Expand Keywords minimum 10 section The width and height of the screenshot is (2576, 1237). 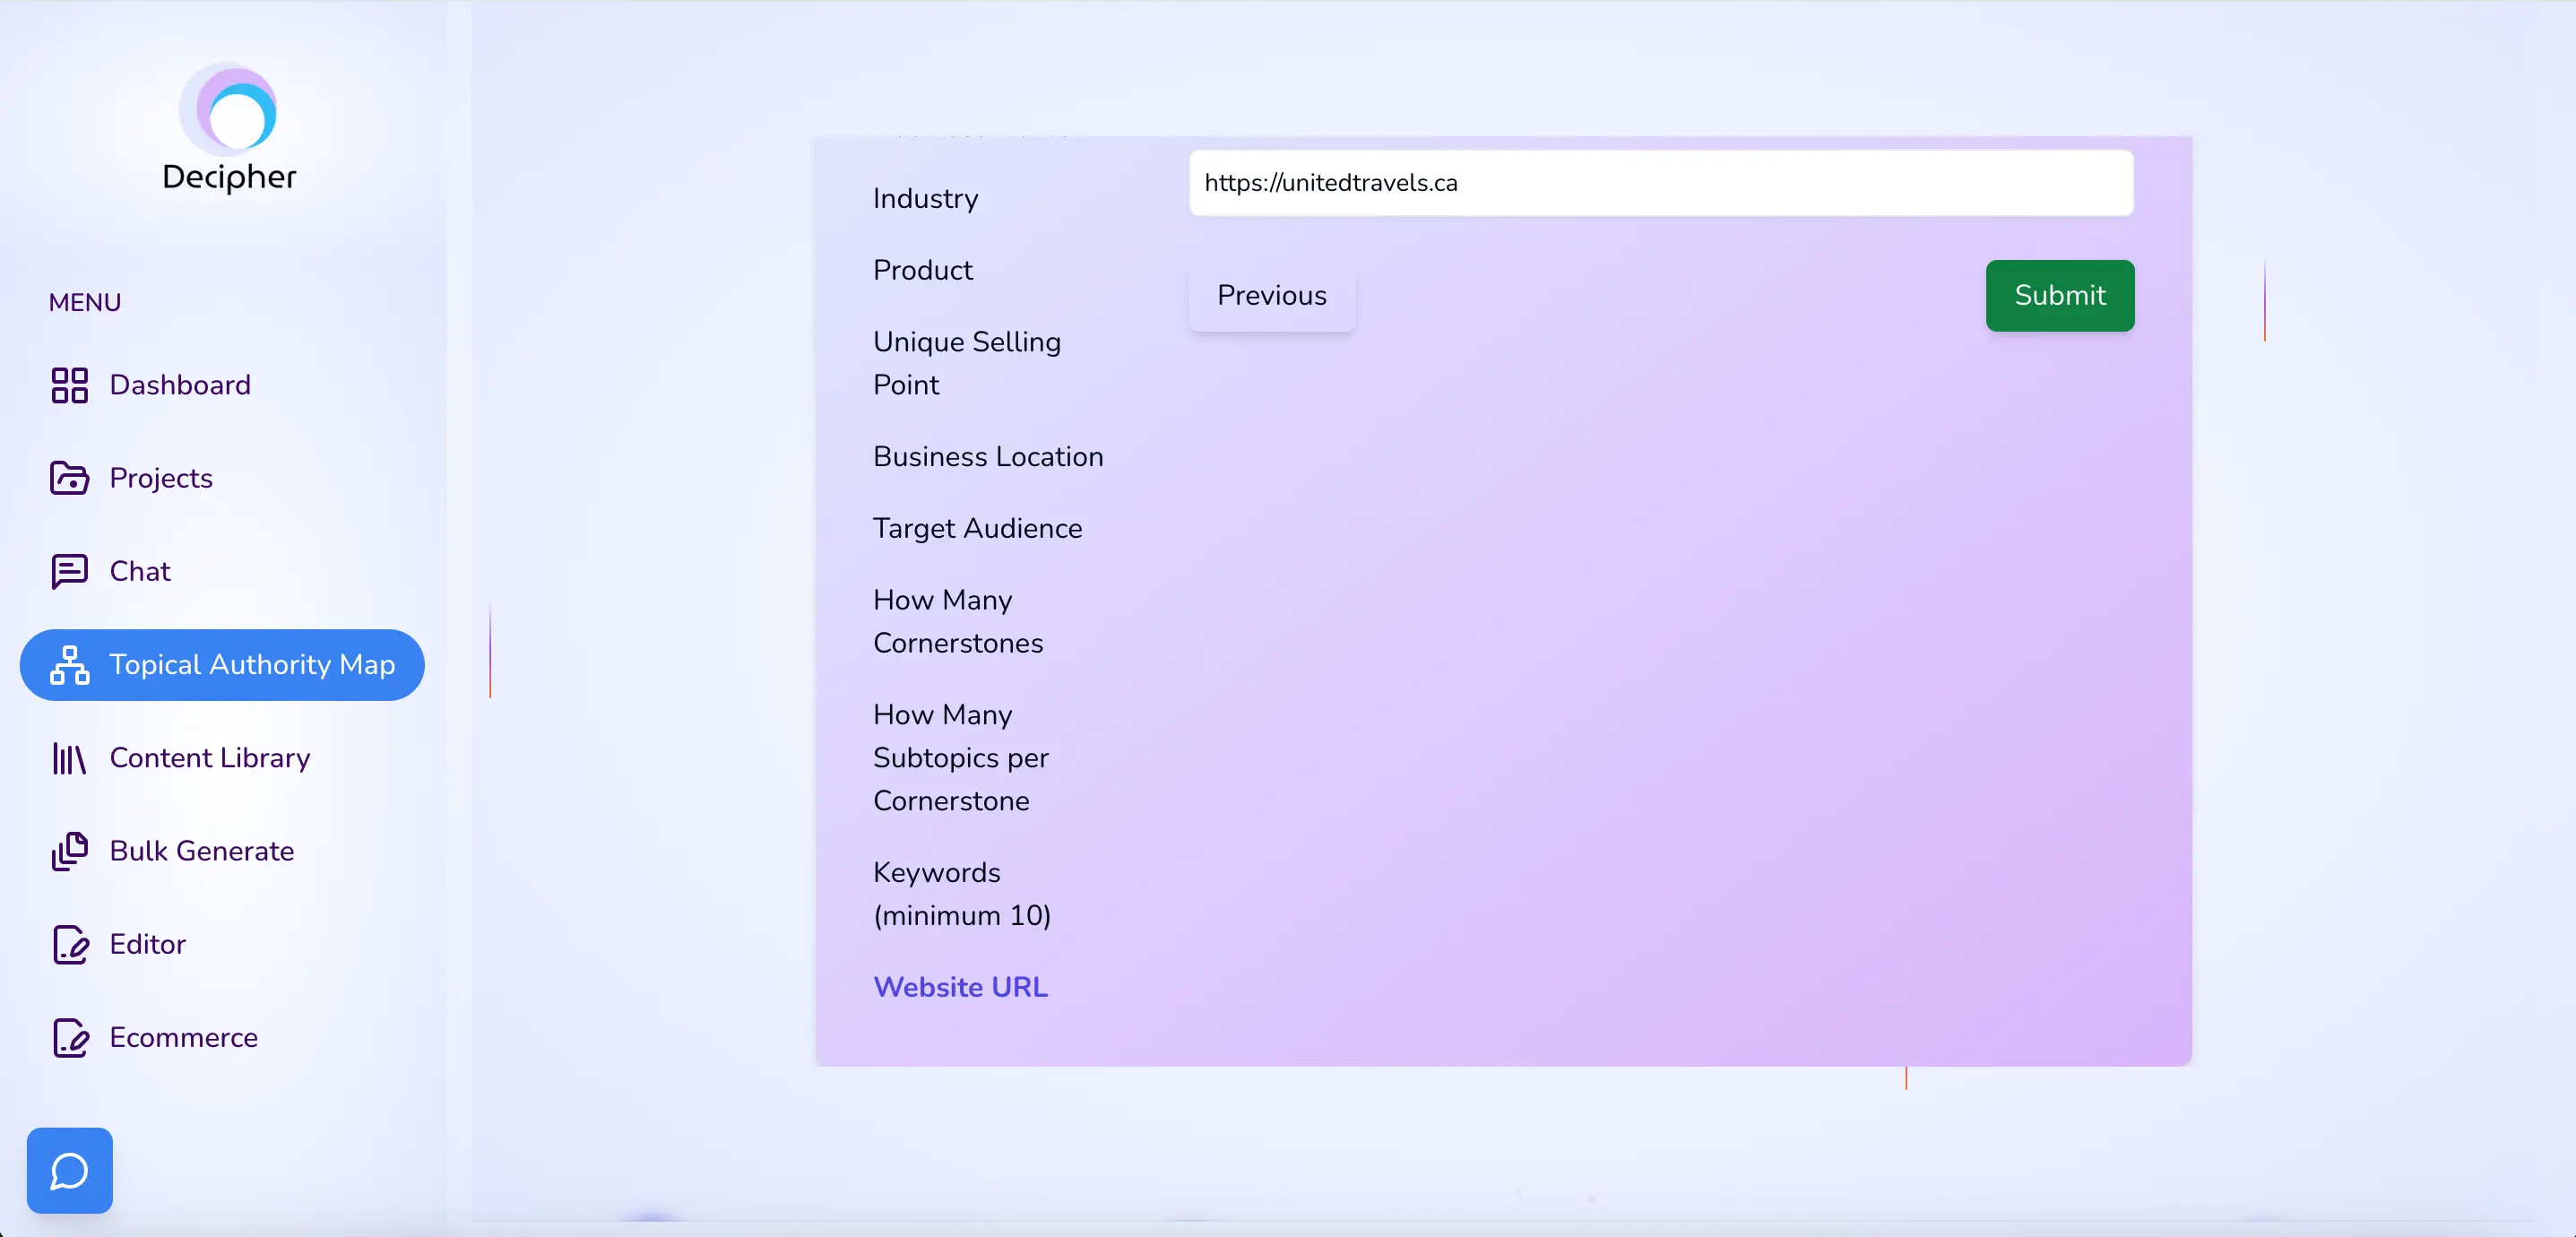click(x=961, y=894)
